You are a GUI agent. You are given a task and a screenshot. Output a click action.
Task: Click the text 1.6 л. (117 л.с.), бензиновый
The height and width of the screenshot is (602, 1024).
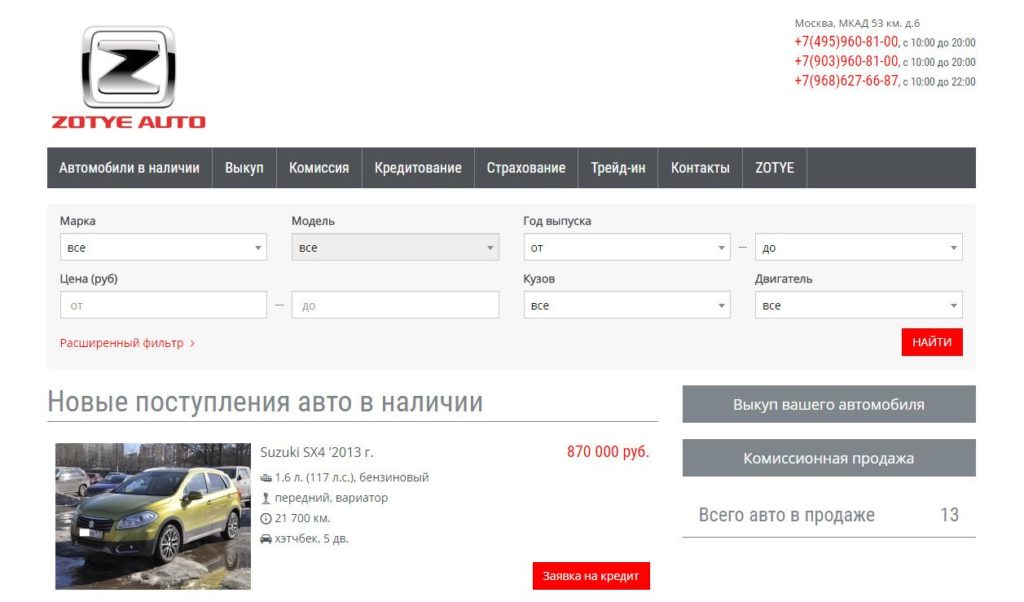click(x=351, y=477)
